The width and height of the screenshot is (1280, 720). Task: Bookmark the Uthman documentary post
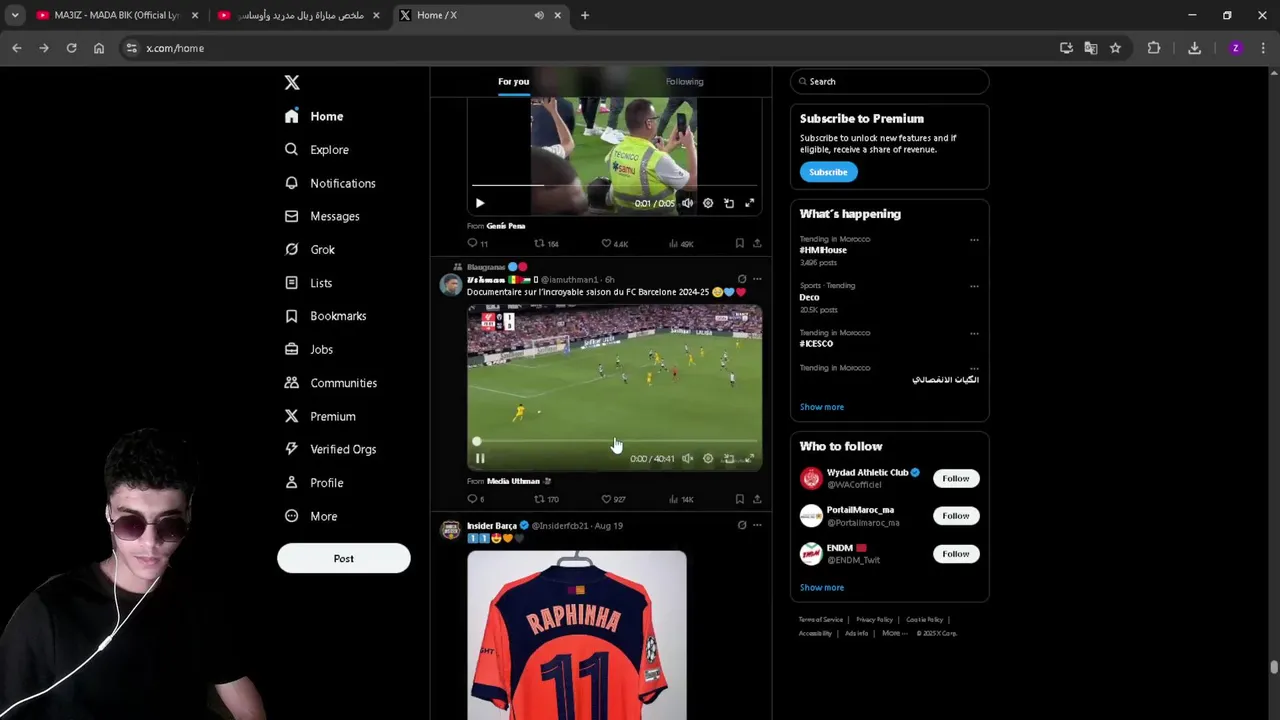(x=739, y=499)
